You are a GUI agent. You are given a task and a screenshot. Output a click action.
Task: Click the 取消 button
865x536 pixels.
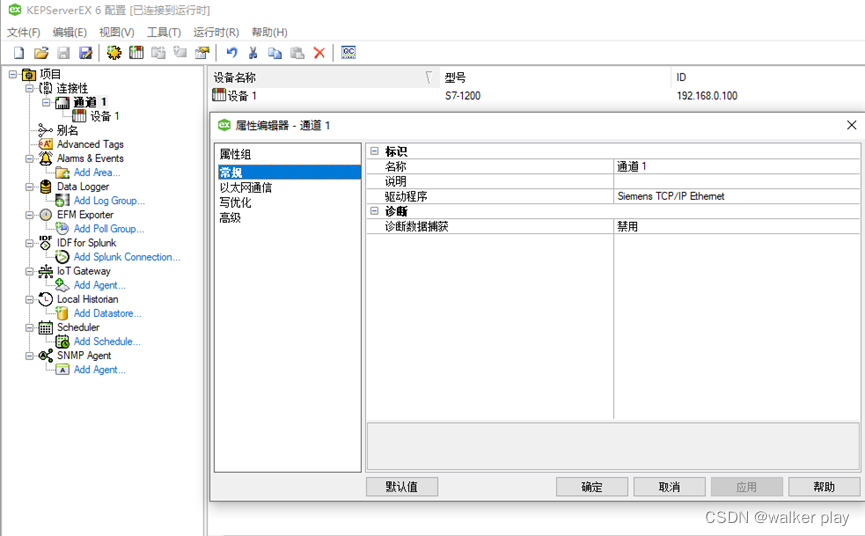[x=669, y=487]
